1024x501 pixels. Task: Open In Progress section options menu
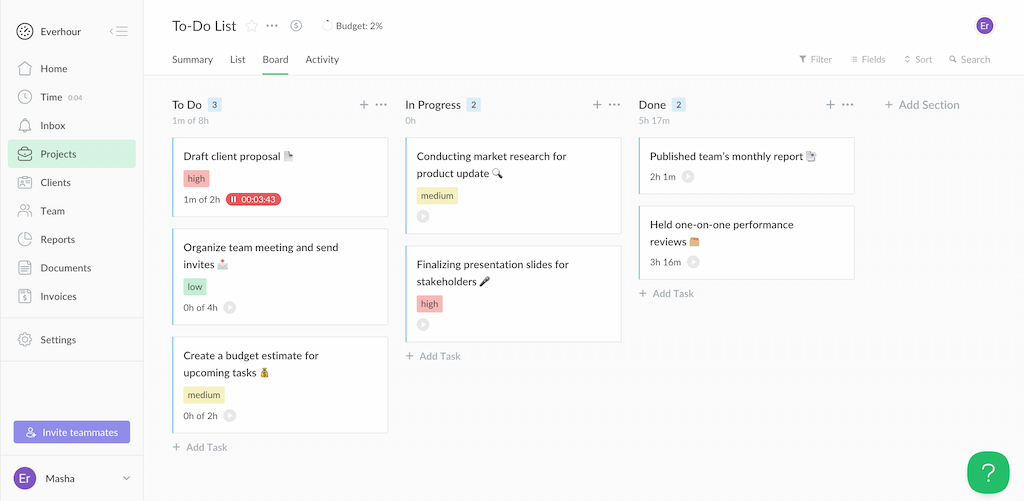615,105
